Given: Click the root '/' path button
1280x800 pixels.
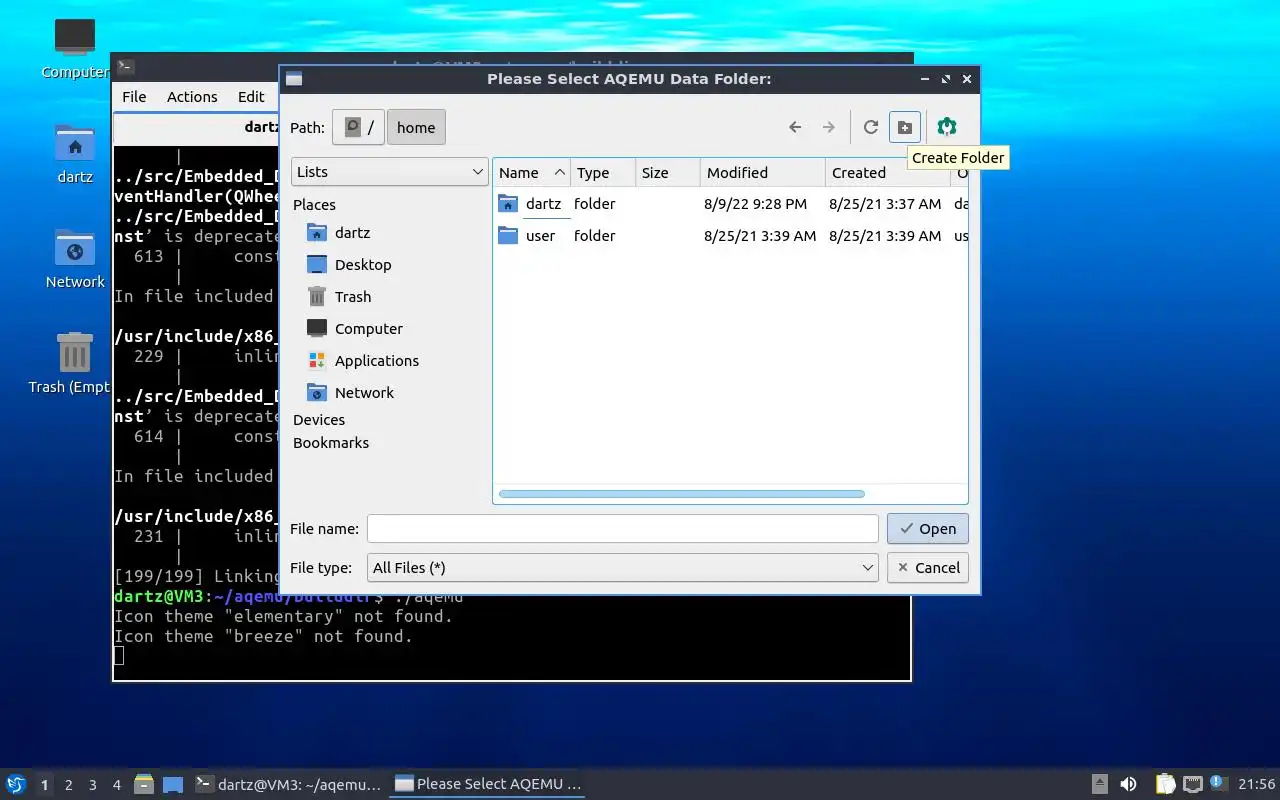Looking at the screenshot, I should [358, 127].
